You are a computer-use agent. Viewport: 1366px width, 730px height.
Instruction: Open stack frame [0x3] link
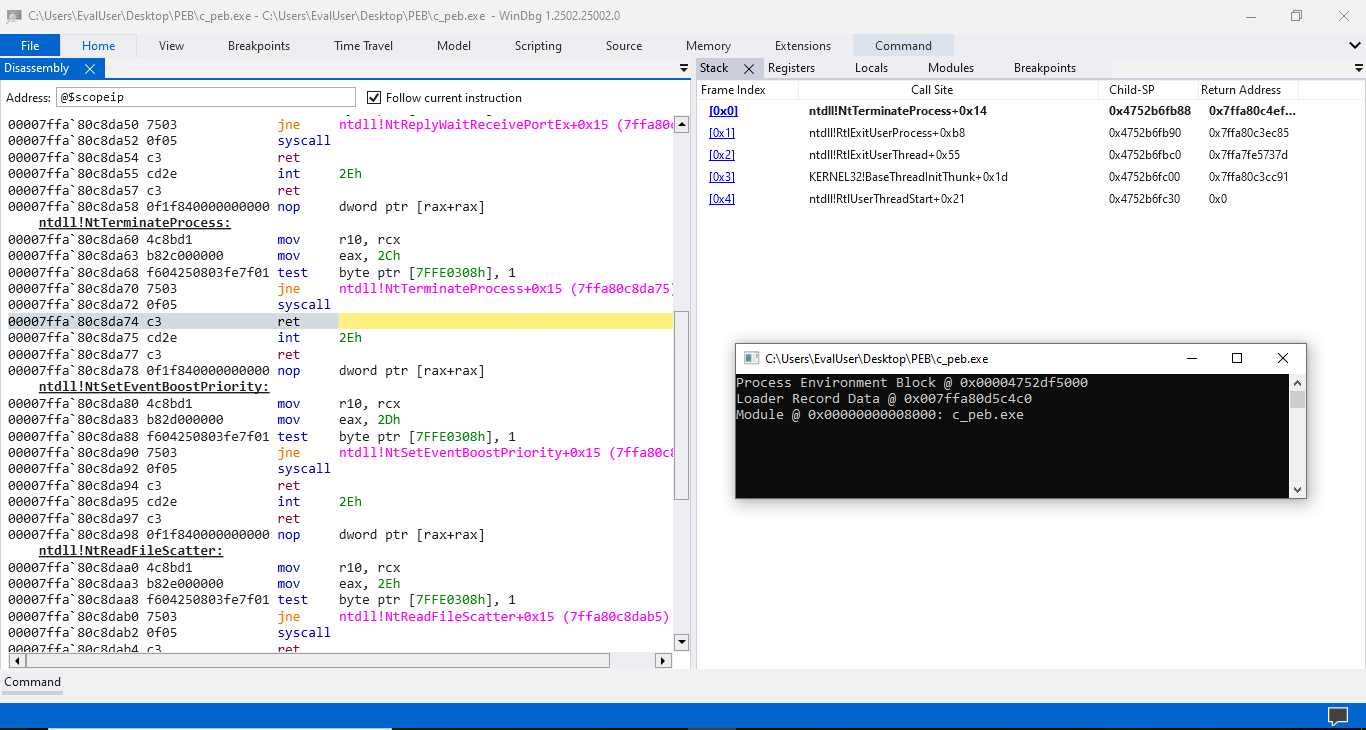pyautogui.click(x=722, y=177)
